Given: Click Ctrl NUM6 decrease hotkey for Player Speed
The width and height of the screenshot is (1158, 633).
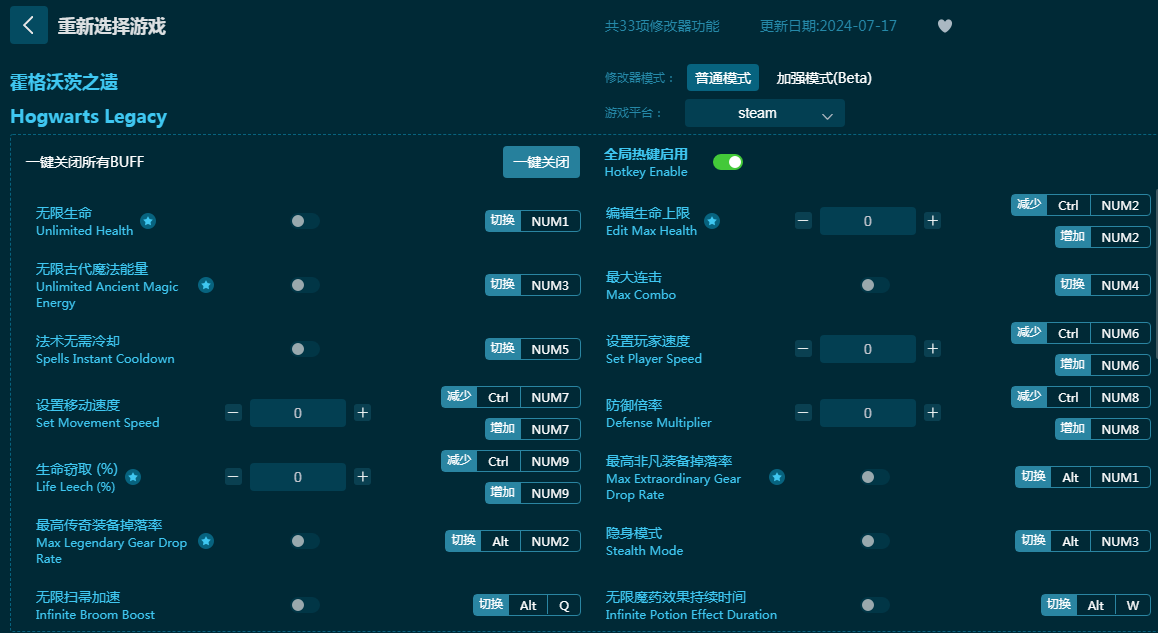Looking at the screenshot, I should coord(1081,333).
